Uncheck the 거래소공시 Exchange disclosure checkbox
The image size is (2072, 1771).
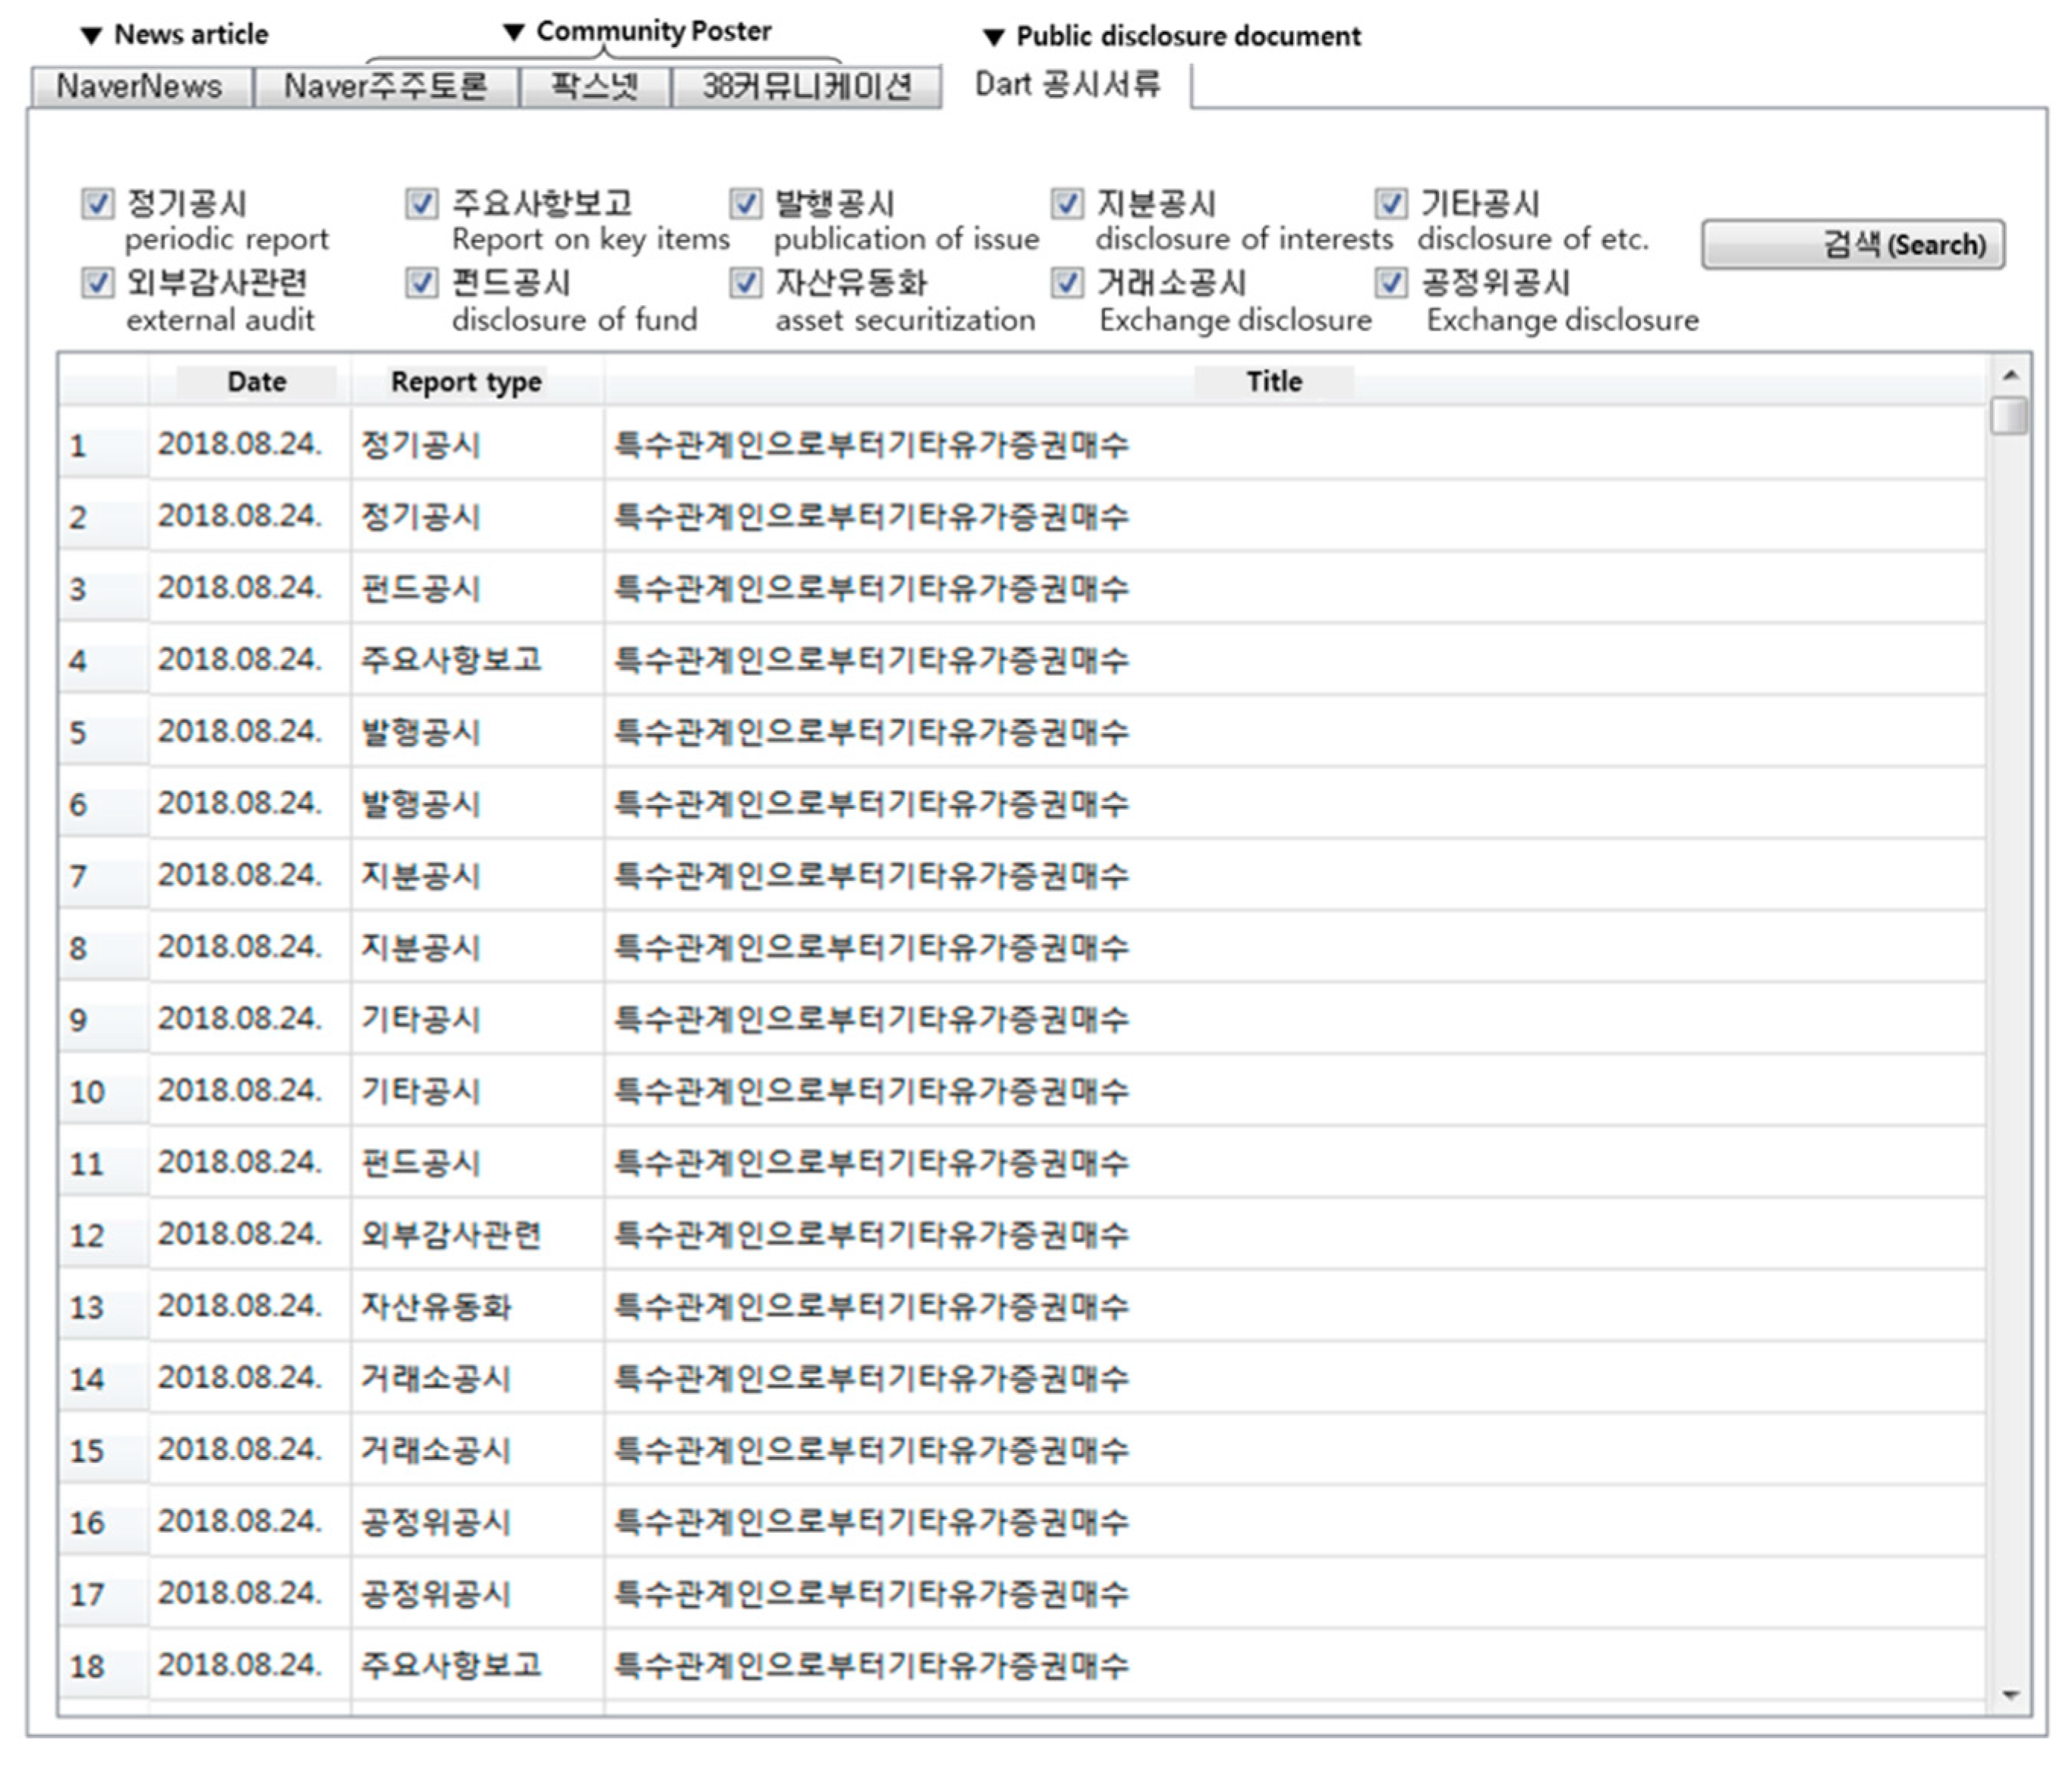pos(1067,283)
